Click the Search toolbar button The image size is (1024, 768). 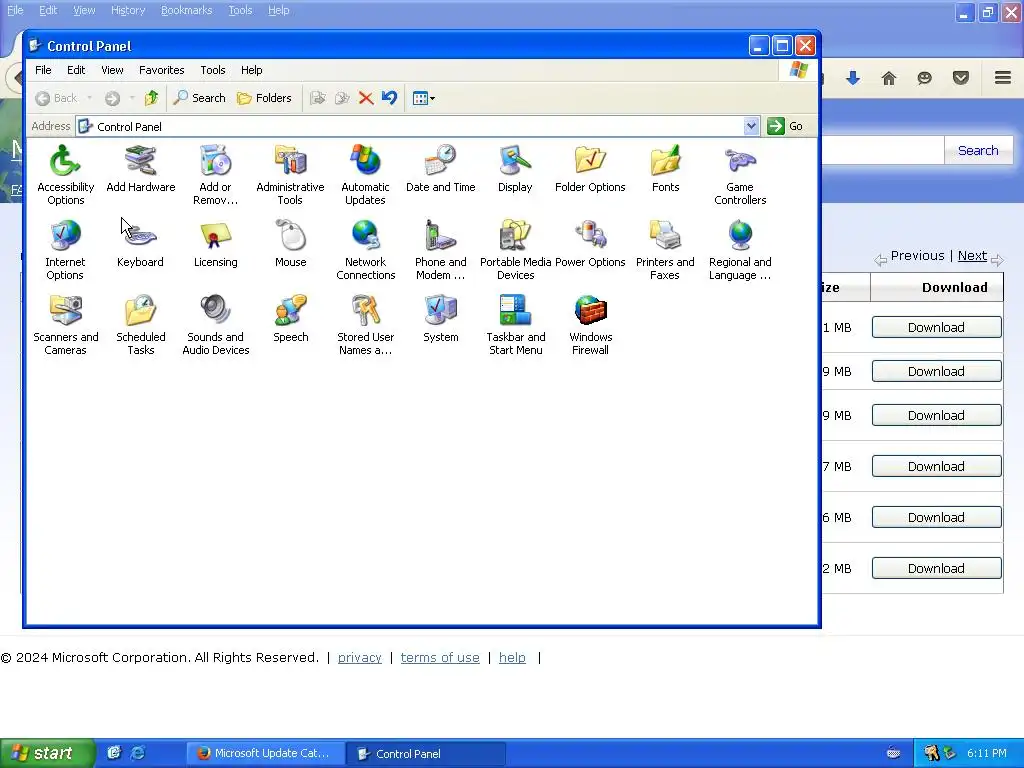pyautogui.click(x=200, y=98)
